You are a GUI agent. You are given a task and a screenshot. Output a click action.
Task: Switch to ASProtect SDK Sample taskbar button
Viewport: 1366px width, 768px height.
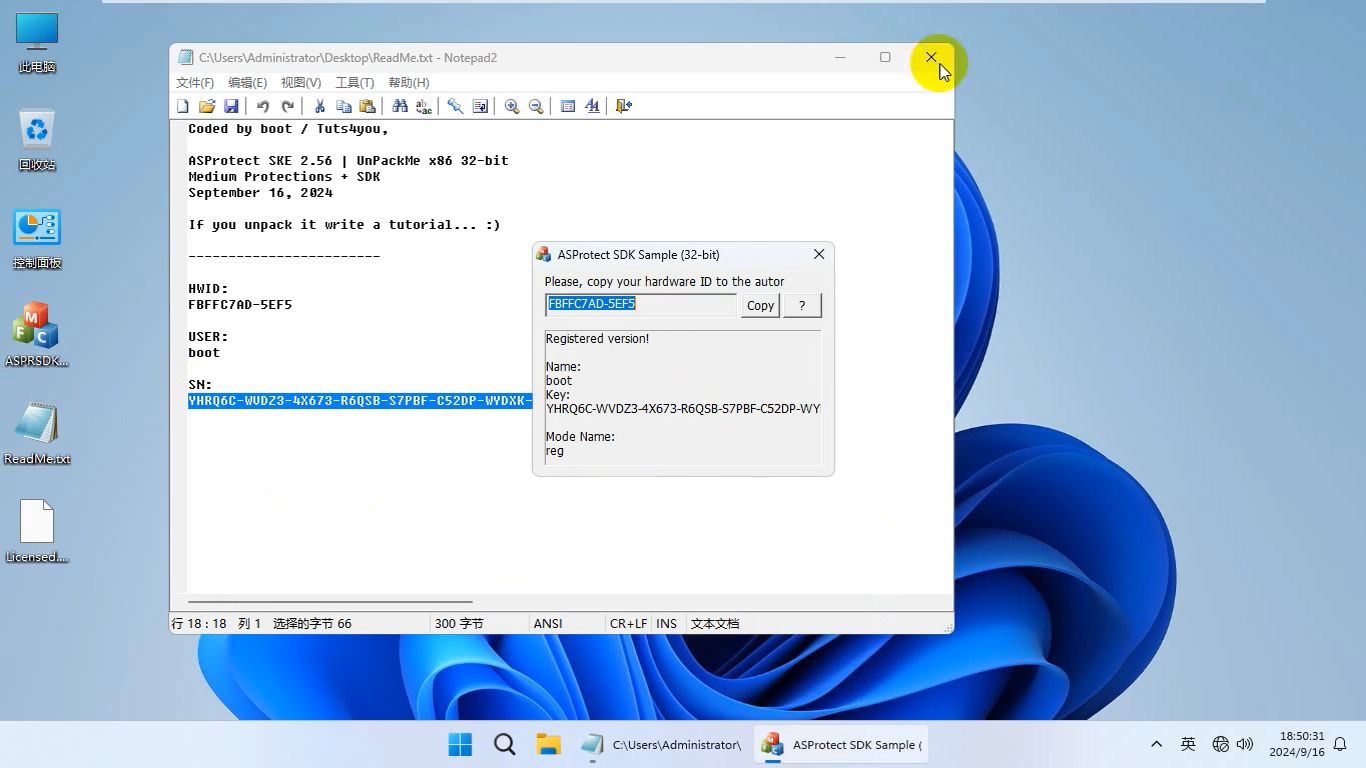[x=841, y=744]
